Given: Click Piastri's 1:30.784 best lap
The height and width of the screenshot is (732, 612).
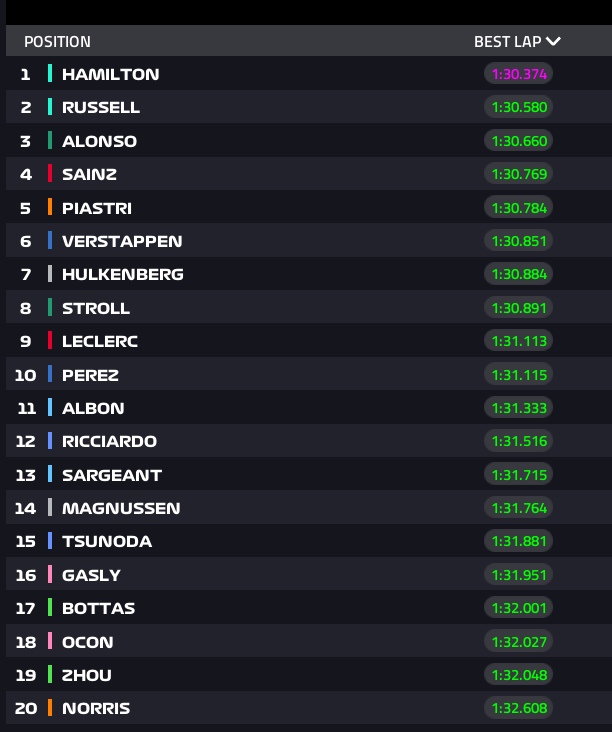Looking at the screenshot, I should click(x=519, y=208).
